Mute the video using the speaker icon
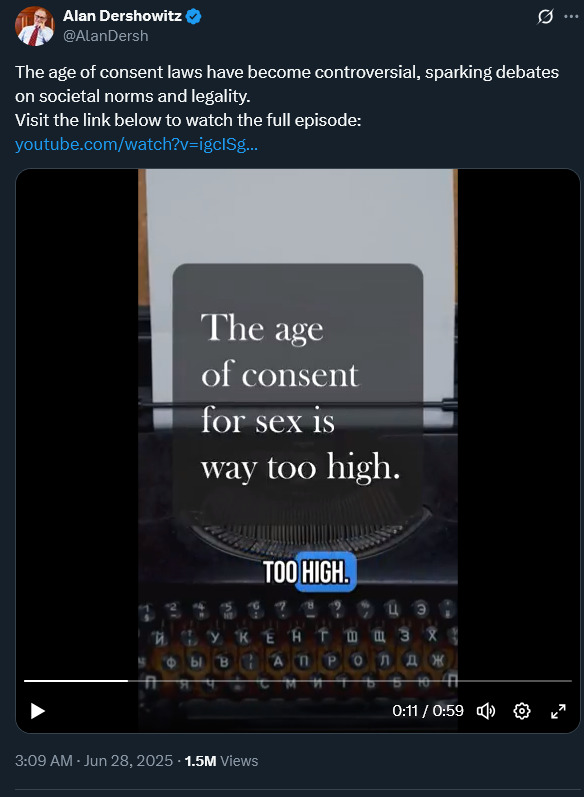 tap(486, 711)
